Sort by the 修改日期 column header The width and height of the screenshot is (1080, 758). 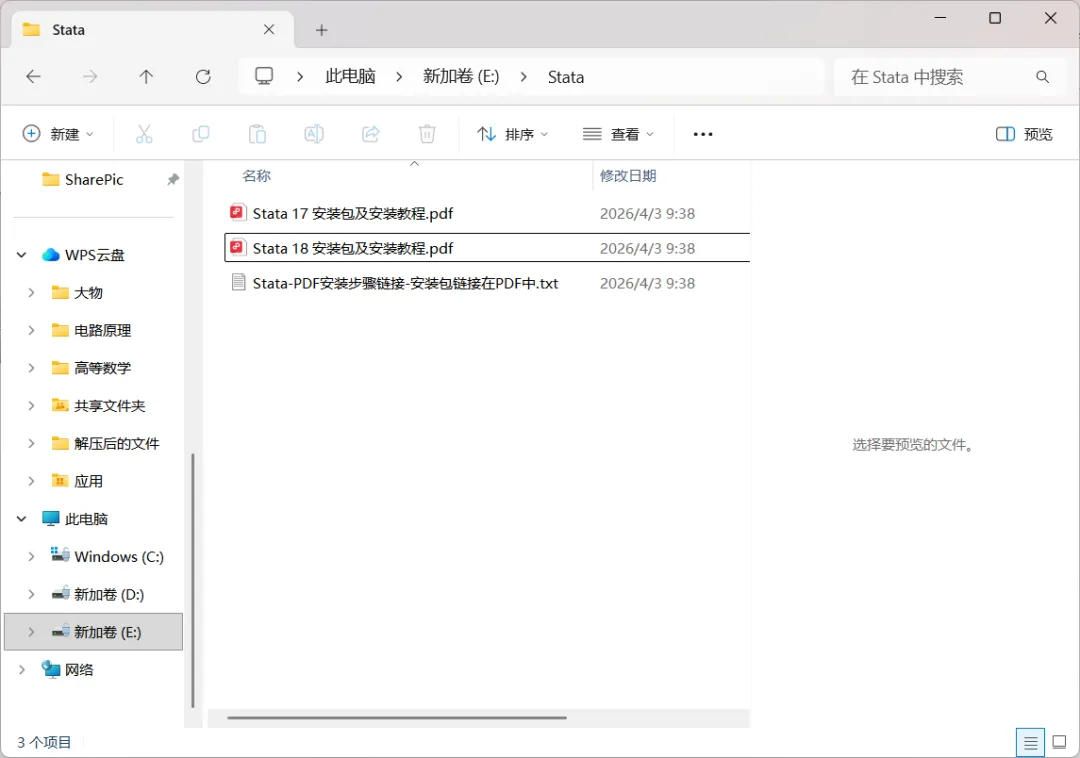tap(627, 176)
